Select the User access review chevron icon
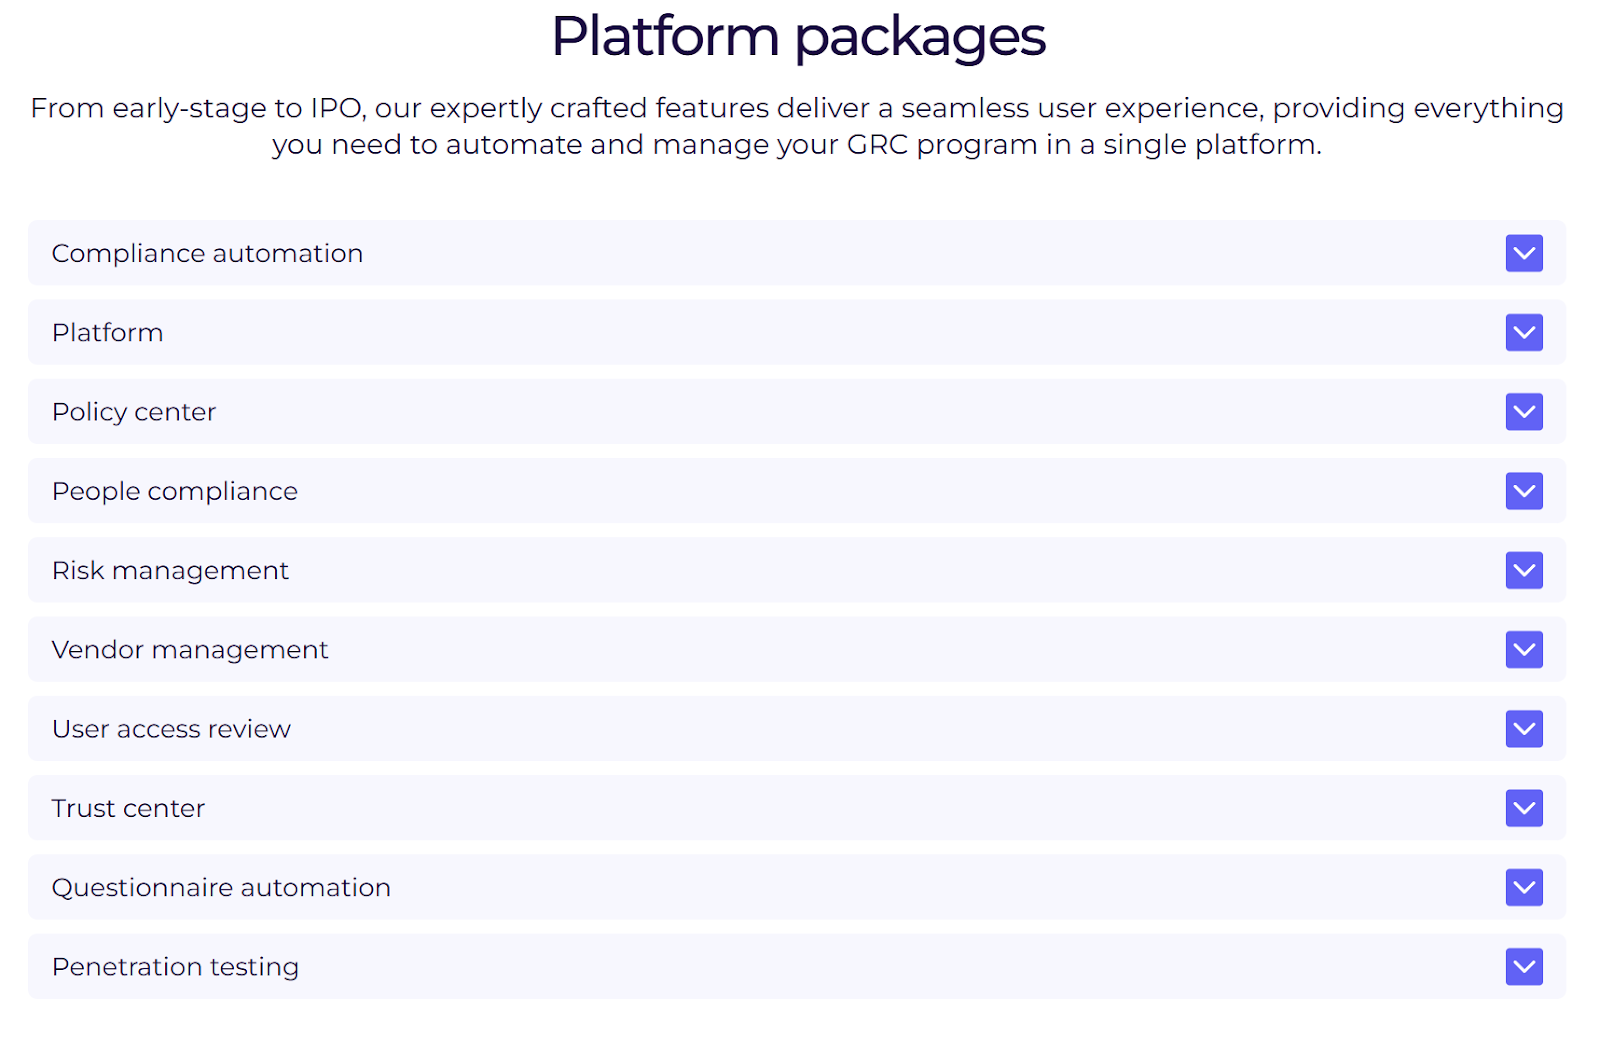Screen dimensions: 1600x1039 1523,729
